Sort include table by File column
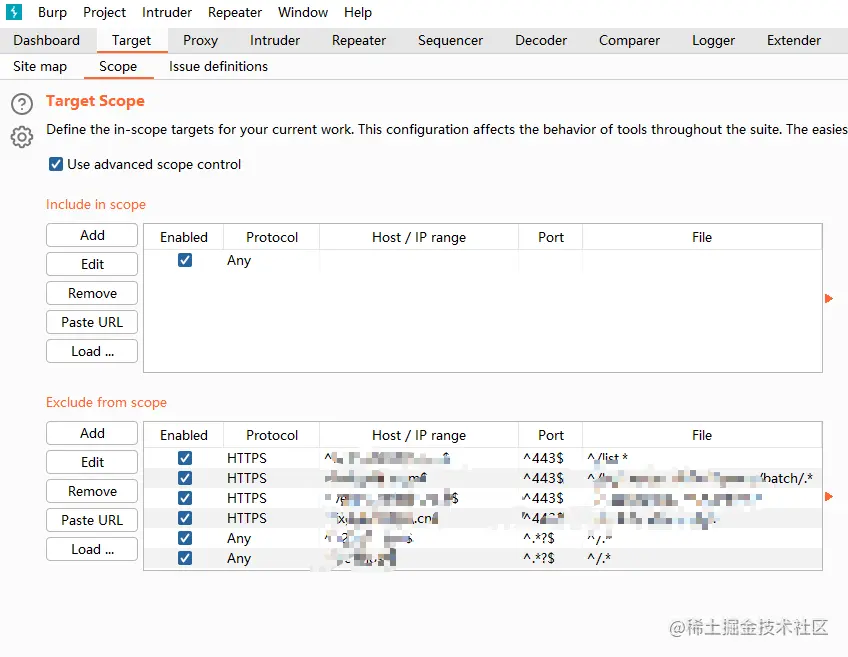848x657 pixels. (x=702, y=237)
